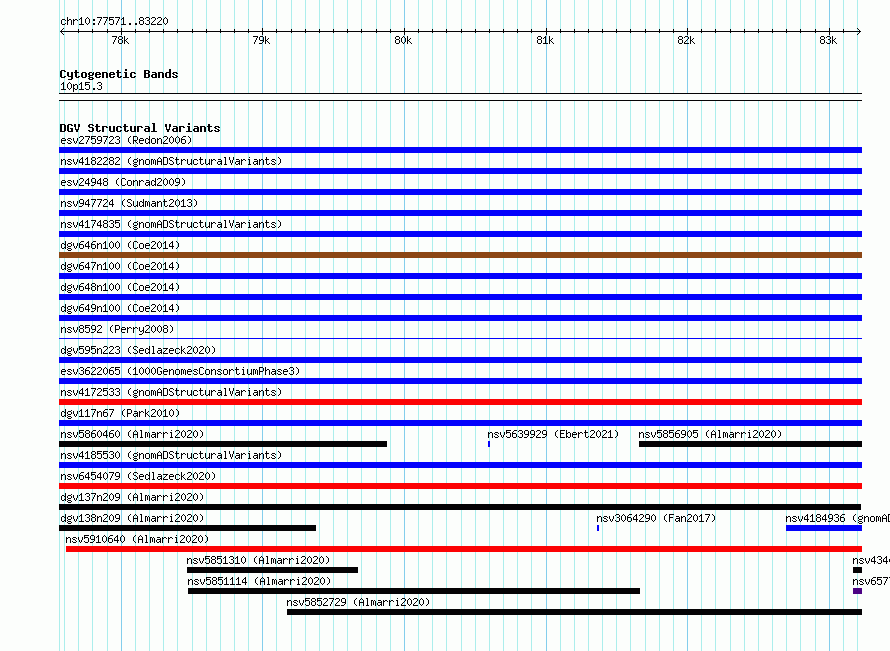Select the nsv5856905 (Almarri2020) bar
The image size is (890, 651).
[x=750, y=444]
